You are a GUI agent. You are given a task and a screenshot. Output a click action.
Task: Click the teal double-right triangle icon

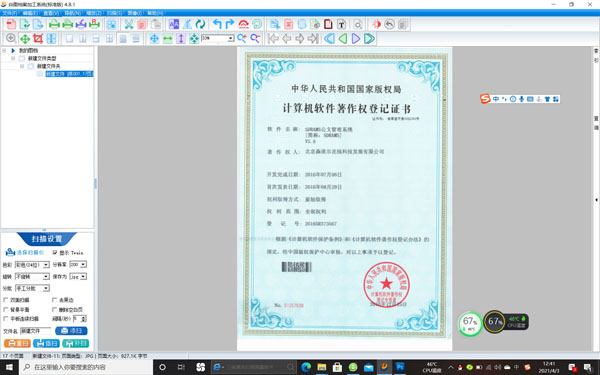(x=369, y=38)
